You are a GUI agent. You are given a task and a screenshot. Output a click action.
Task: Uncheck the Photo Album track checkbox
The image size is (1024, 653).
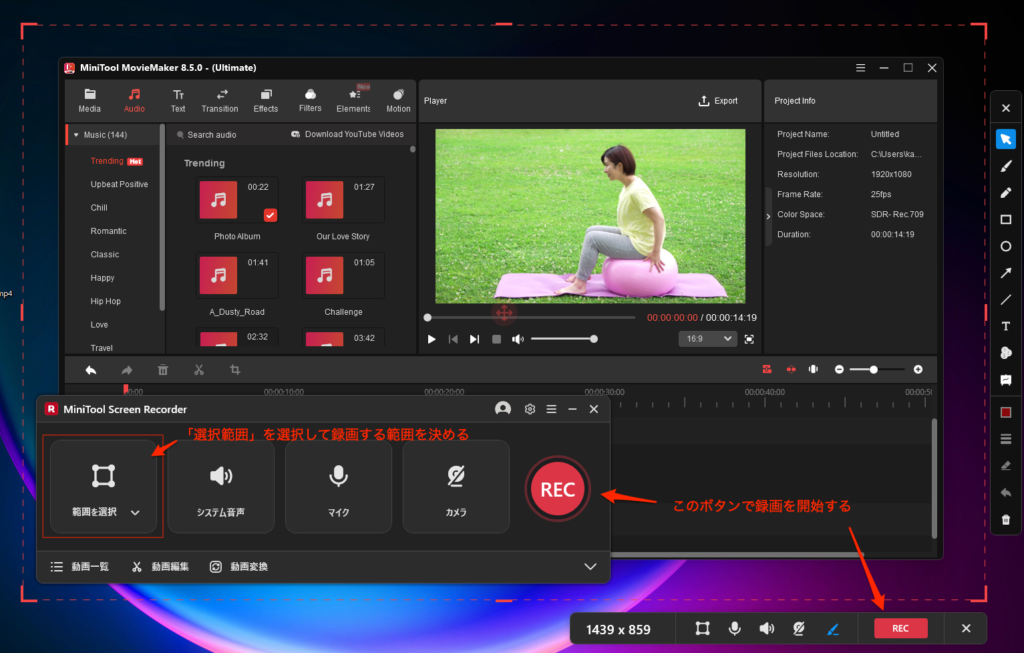270,215
